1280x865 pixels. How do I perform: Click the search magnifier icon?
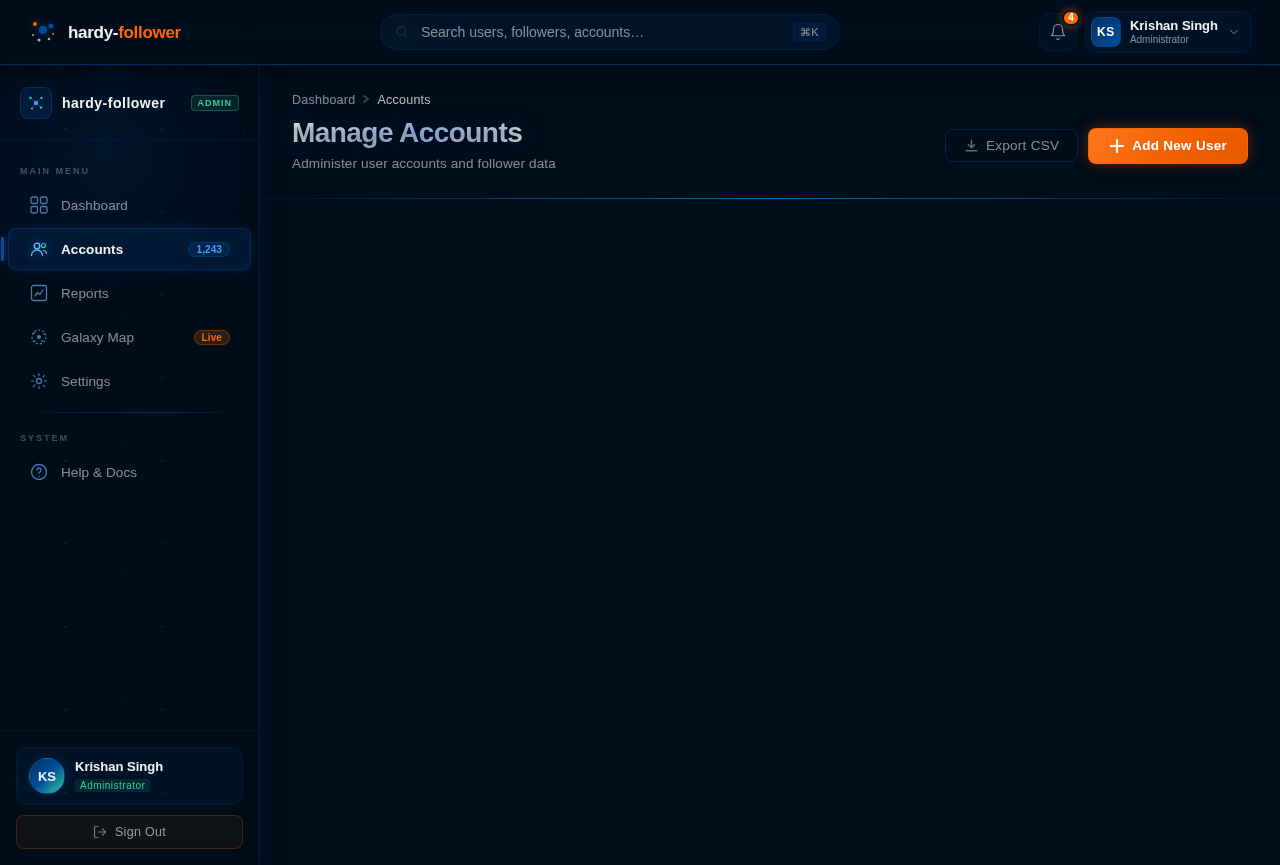click(402, 32)
